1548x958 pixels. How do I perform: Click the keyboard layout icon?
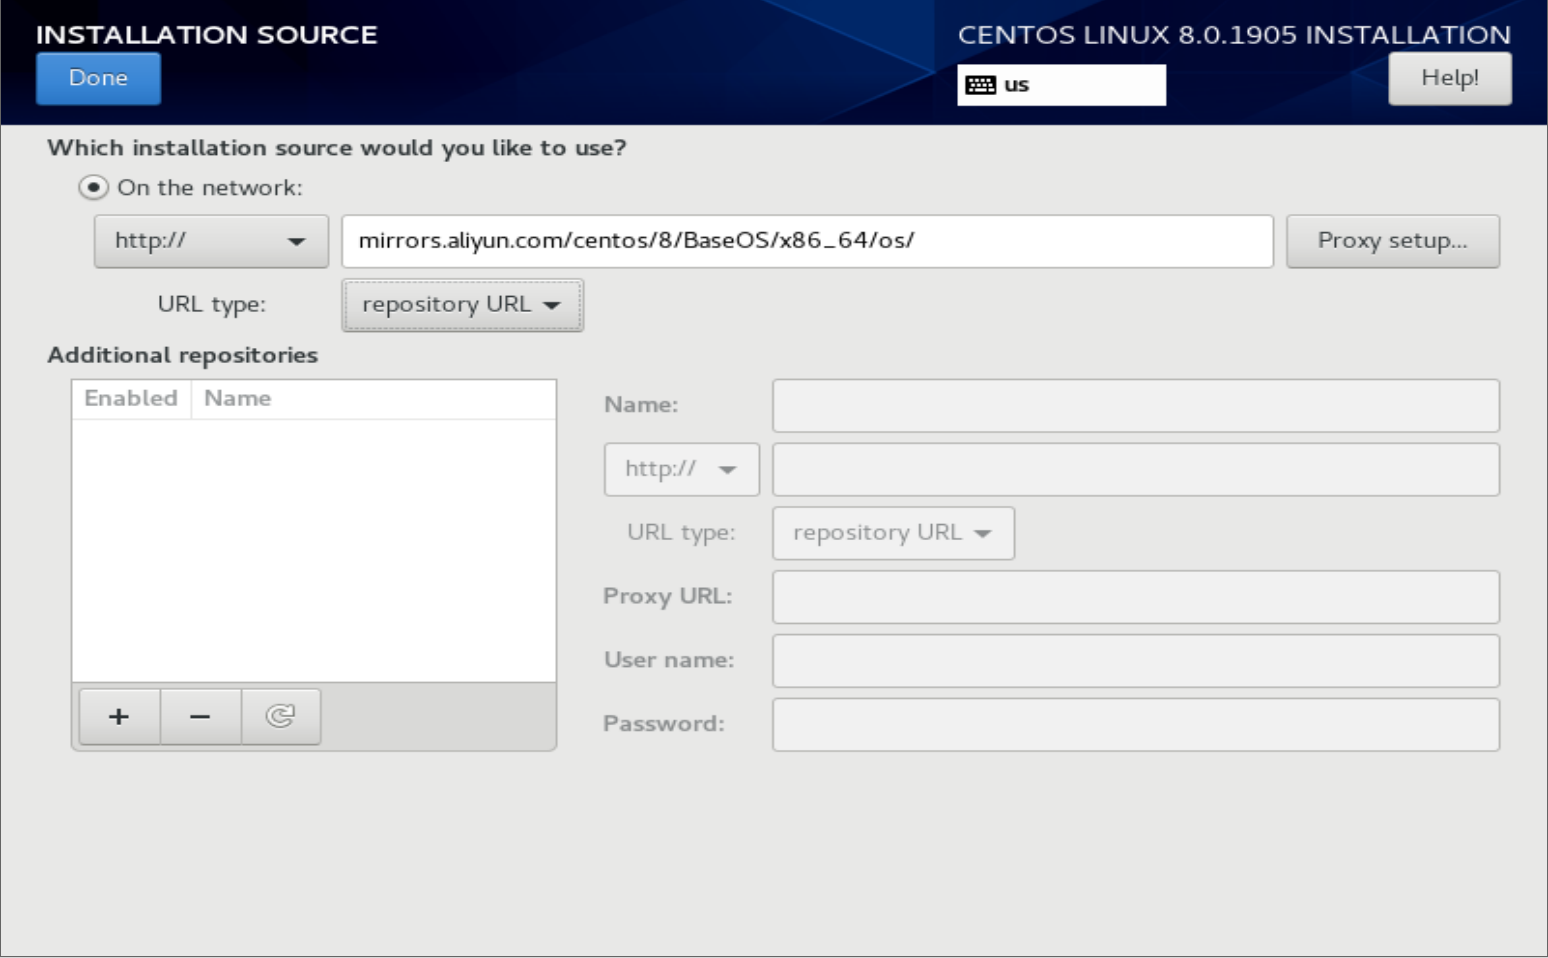click(x=980, y=85)
